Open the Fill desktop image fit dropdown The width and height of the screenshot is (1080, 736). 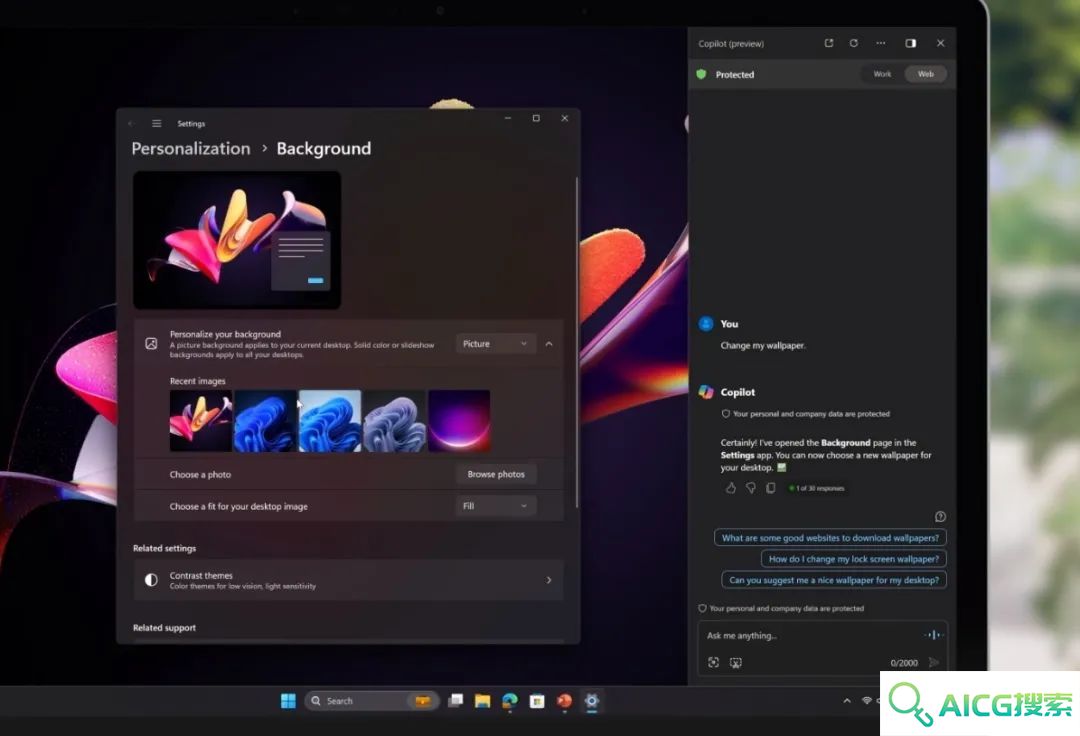pyautogui.click(x=496, y=506)
